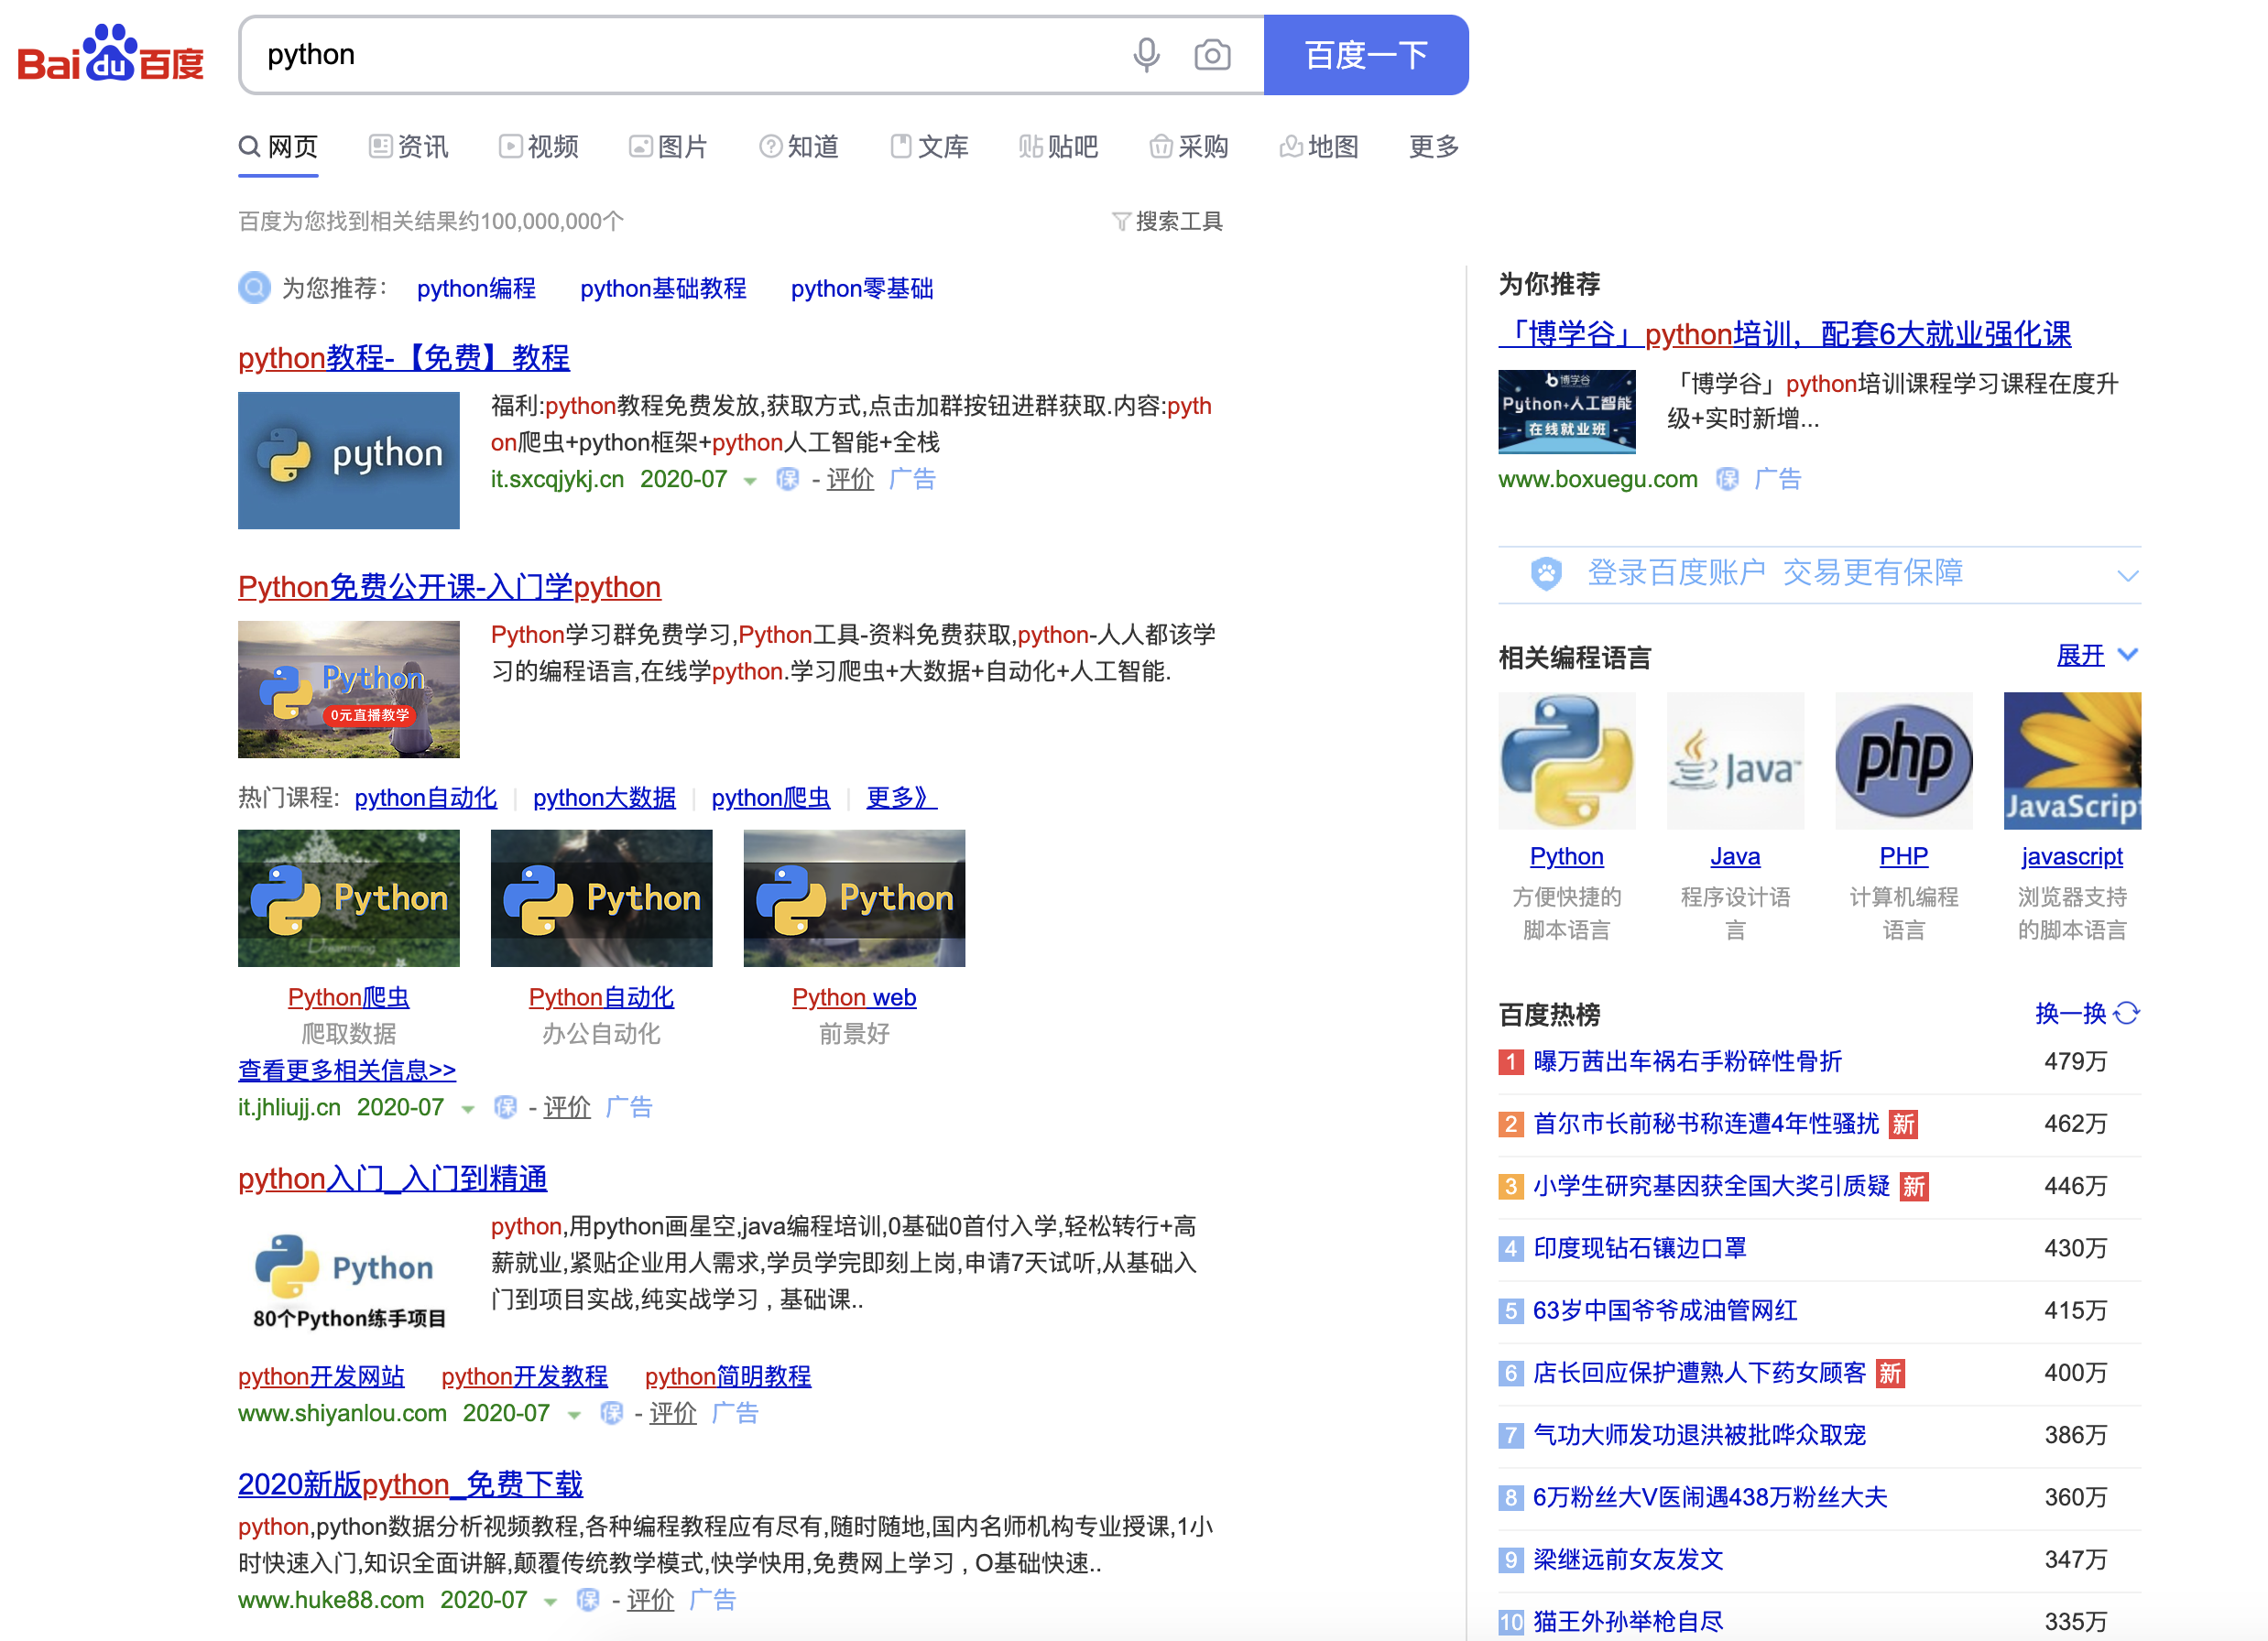This screenshot has height=1641, width=2268.
Task: Select suggestion python基础教程
Action: (x=663, y=289)
